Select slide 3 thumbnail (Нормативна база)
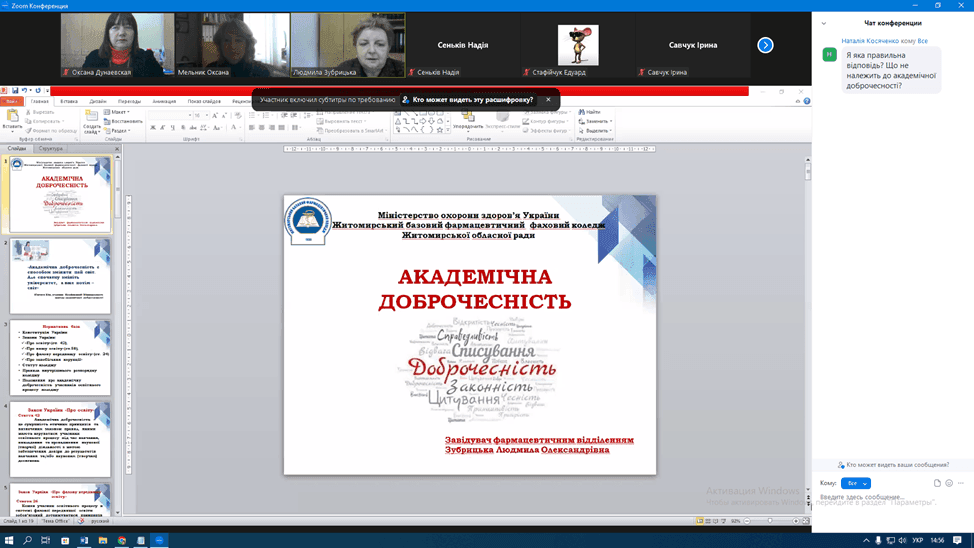974x548 pixels. 60,358
